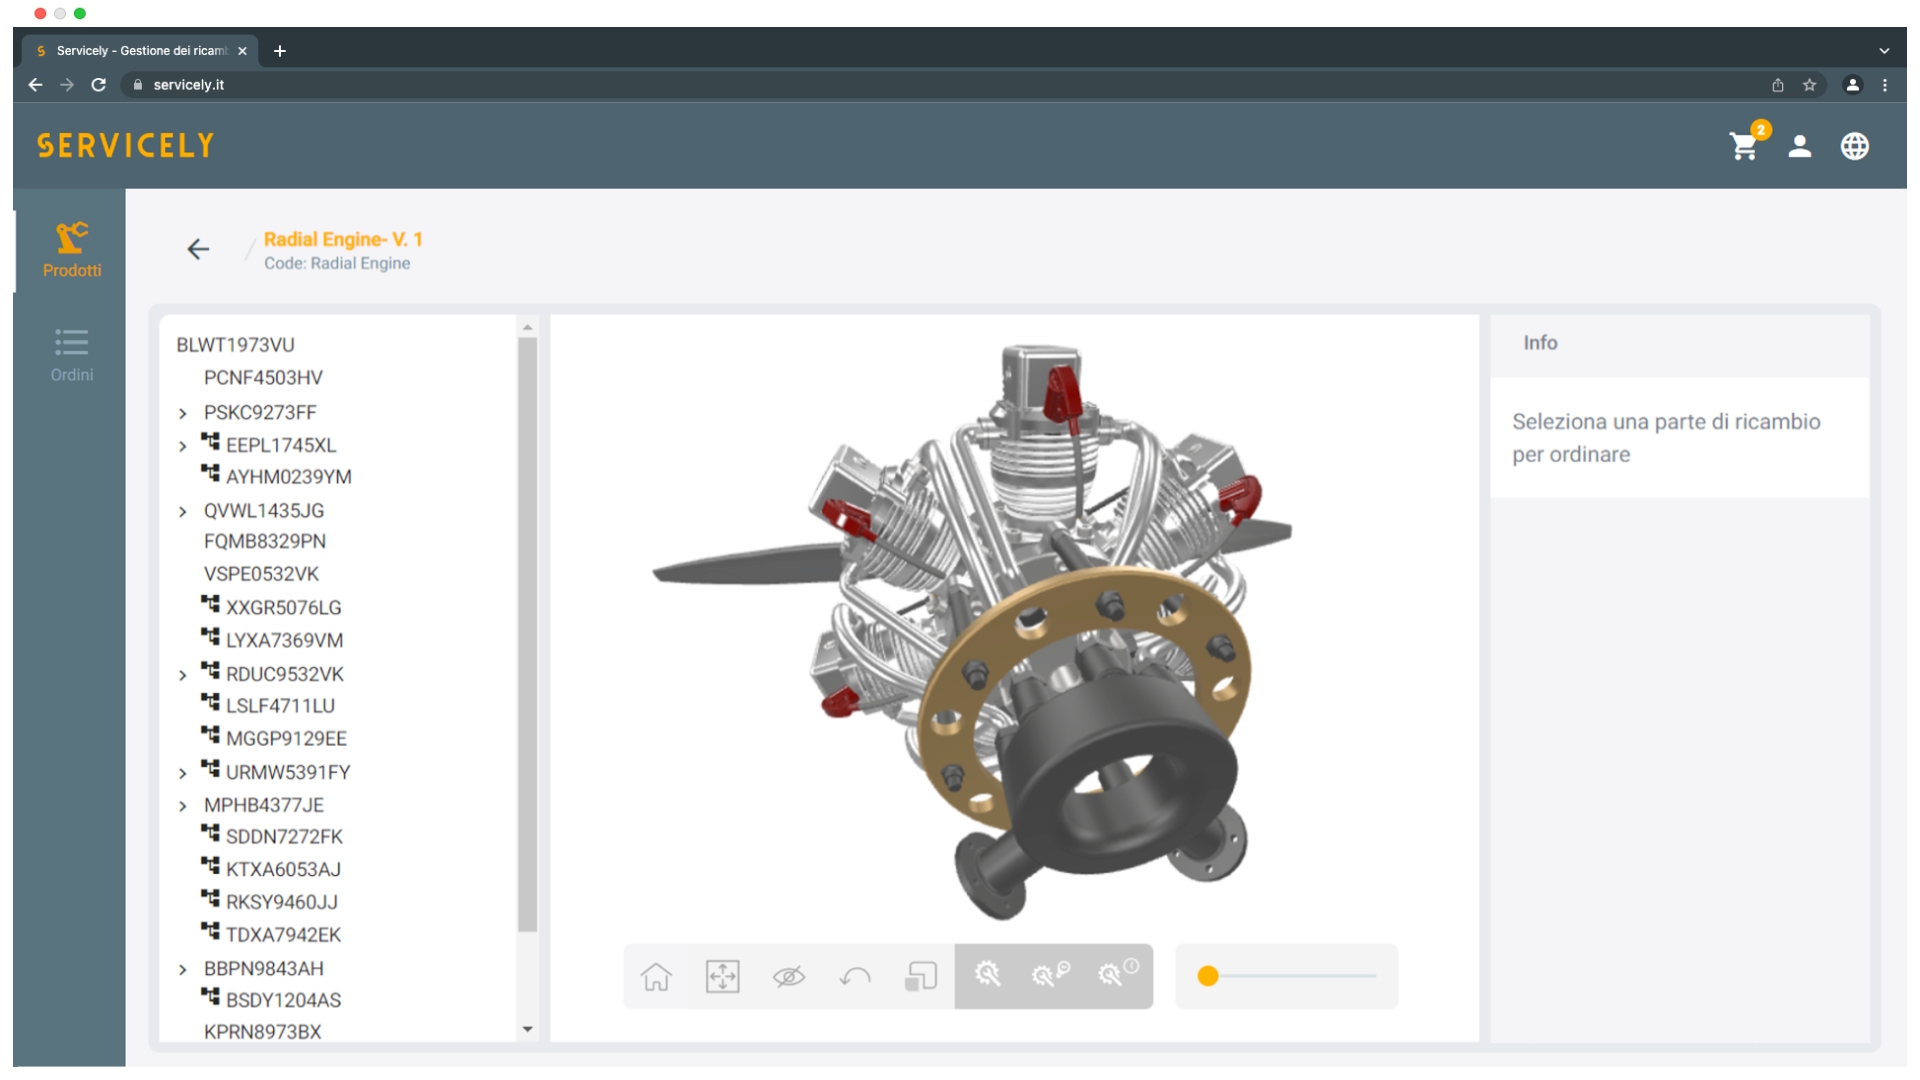Expand the BBPN9843AH tree node
The height and width of the screenshot is (1080, 1920).
coord(183,969)
